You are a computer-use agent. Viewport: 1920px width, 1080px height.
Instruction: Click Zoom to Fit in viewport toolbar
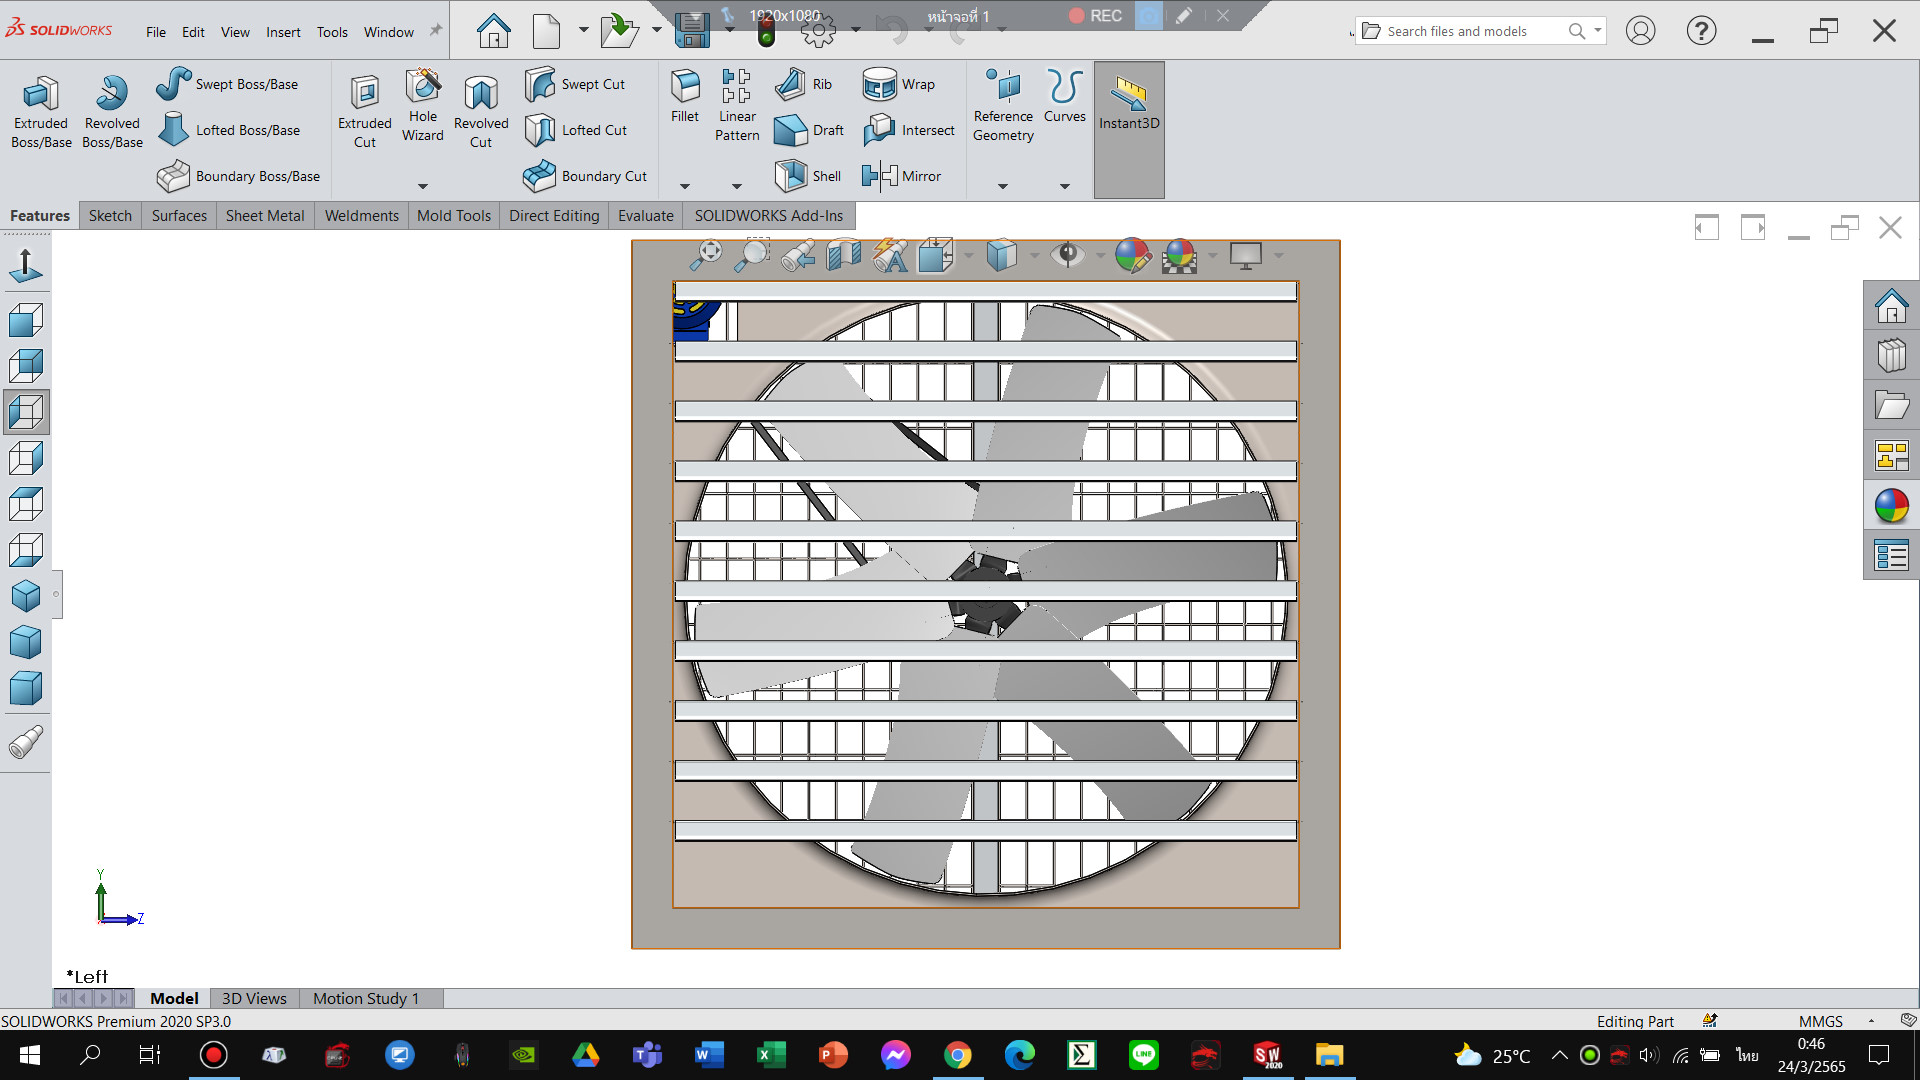point(706,255)
